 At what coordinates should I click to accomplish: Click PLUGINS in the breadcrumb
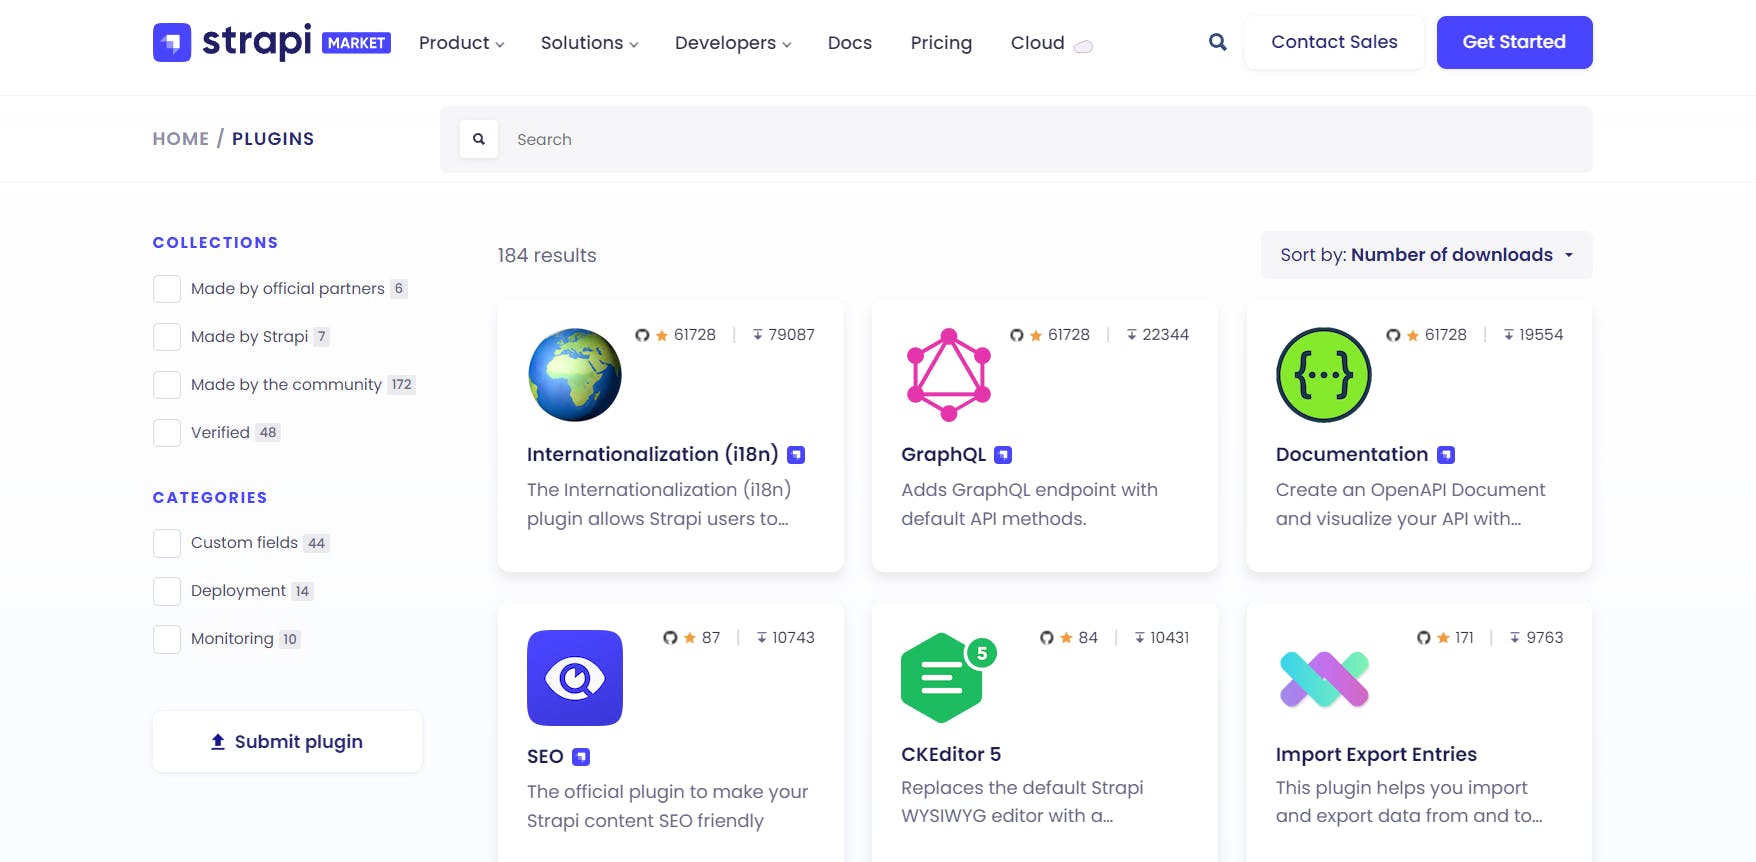[x=273, y=139]
